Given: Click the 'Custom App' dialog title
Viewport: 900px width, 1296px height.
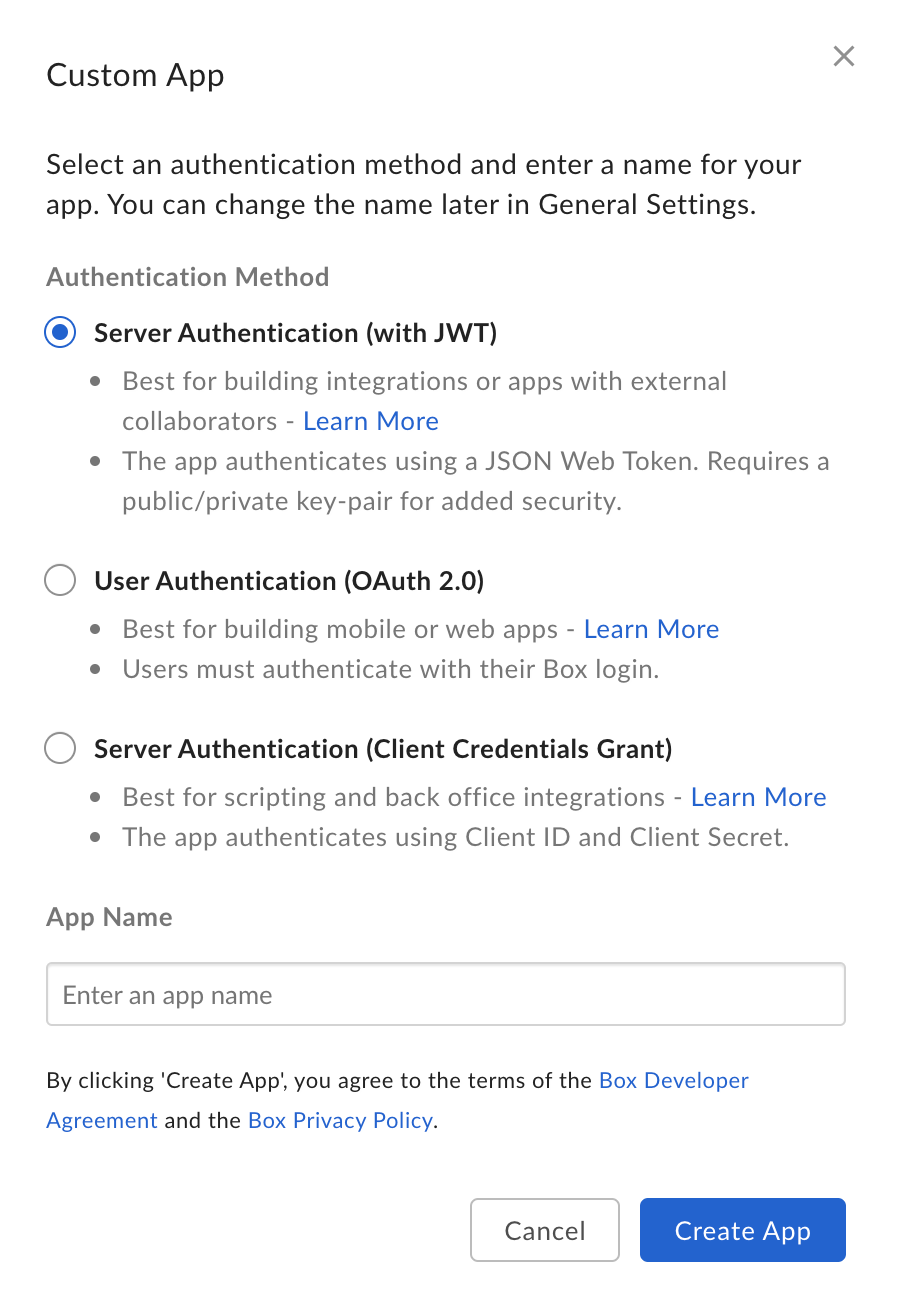Looking at the screenshot, I should (x=135, y=75).
